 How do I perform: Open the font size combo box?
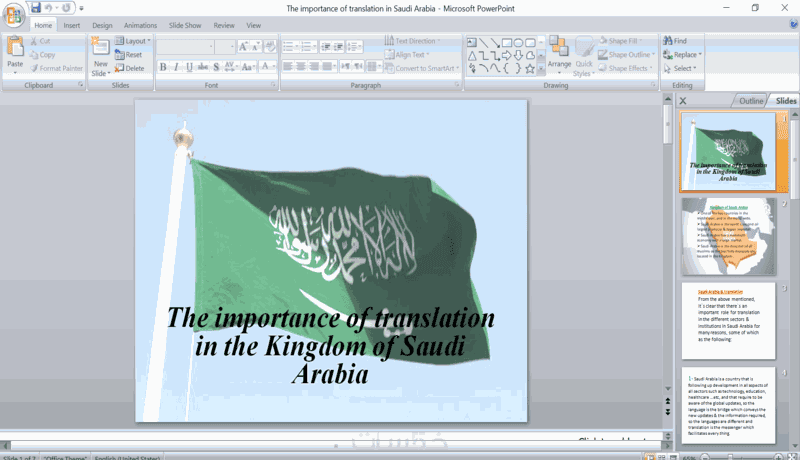tap(225, 47)
